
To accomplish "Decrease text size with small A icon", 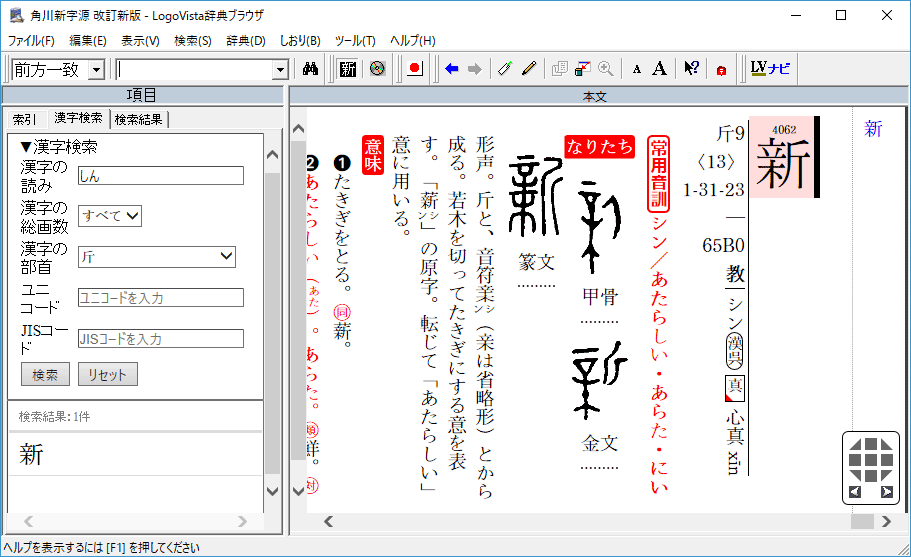I will tap(637, 69).
